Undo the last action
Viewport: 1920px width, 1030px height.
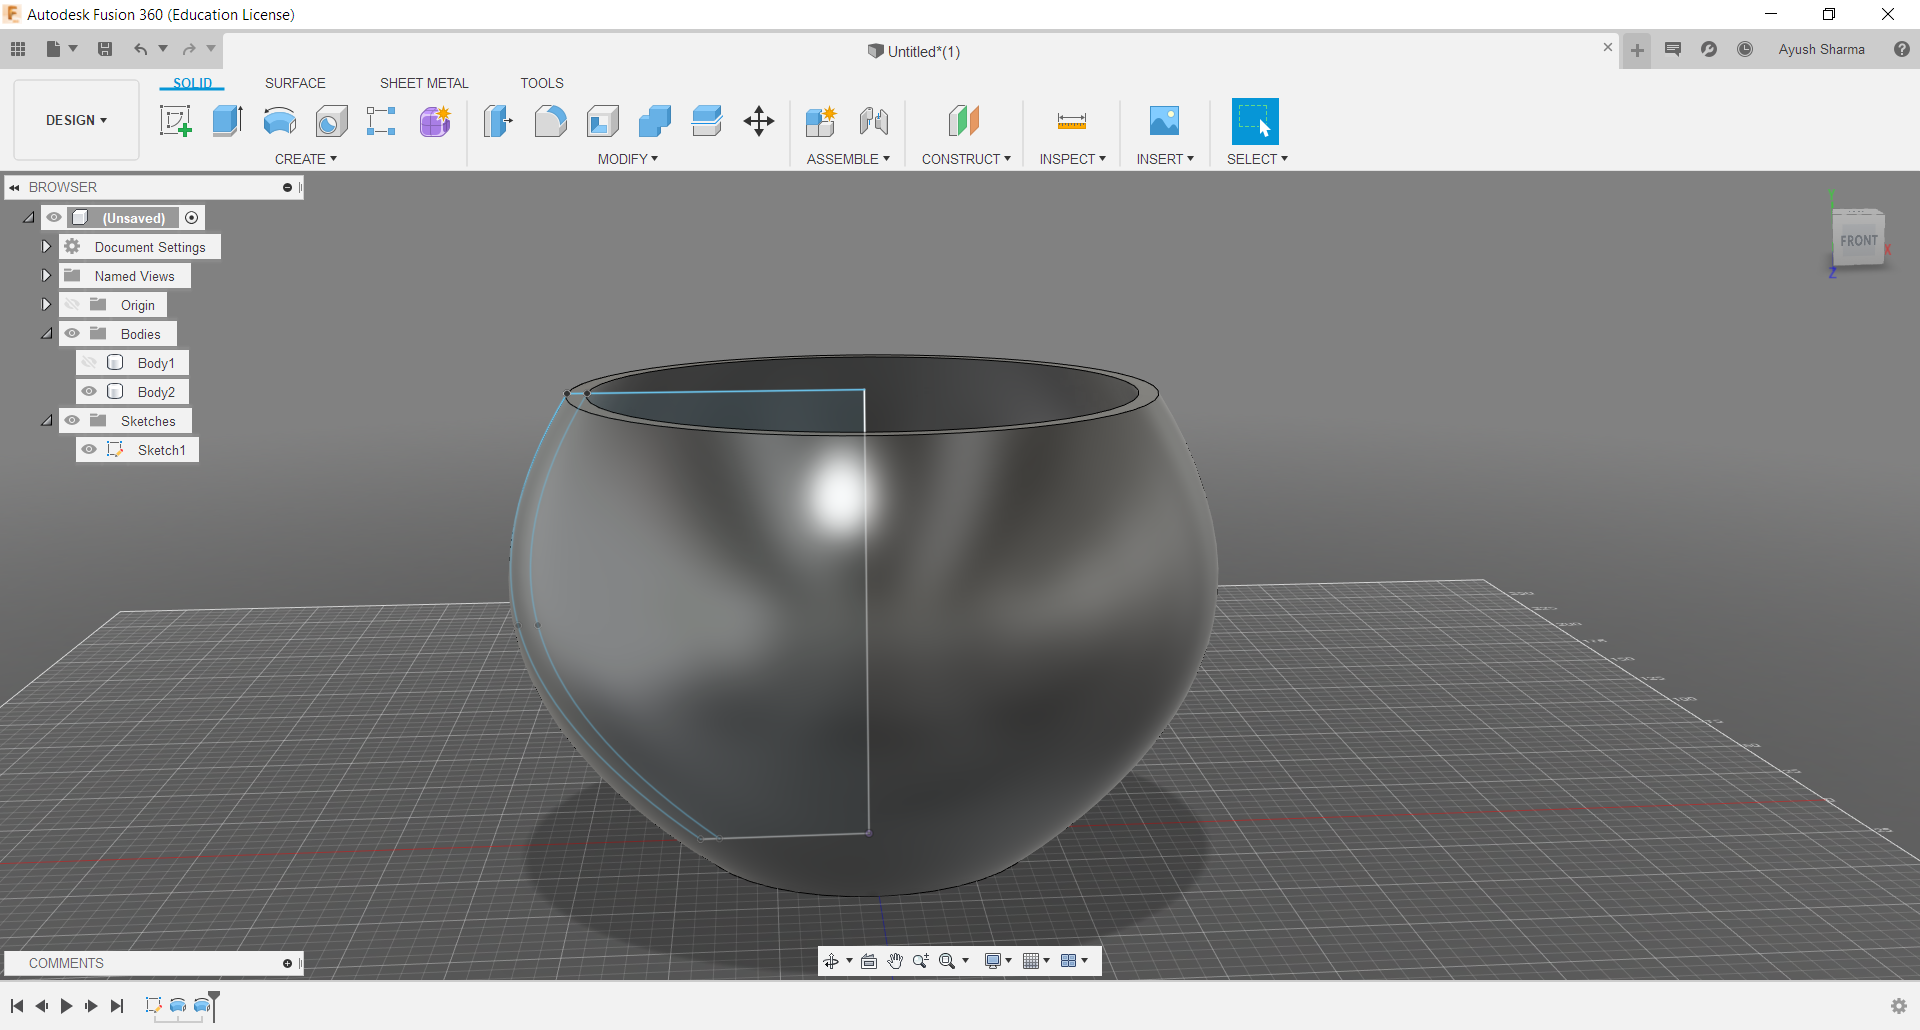click(141, 49)
